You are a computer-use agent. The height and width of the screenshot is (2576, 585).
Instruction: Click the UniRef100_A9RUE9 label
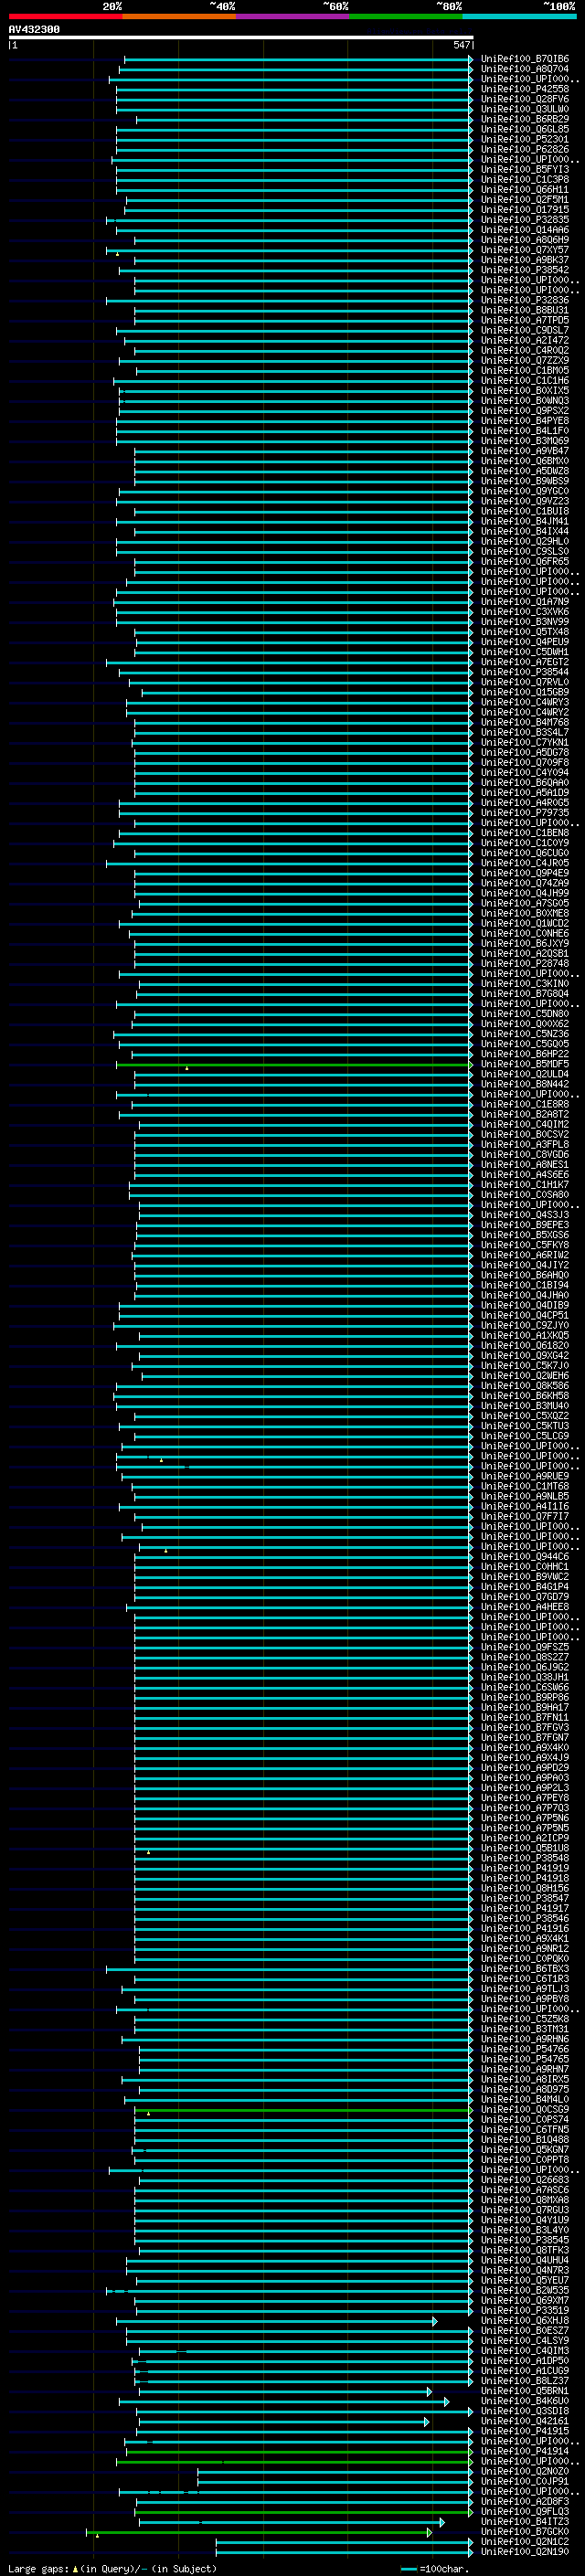coord(525,1476)
